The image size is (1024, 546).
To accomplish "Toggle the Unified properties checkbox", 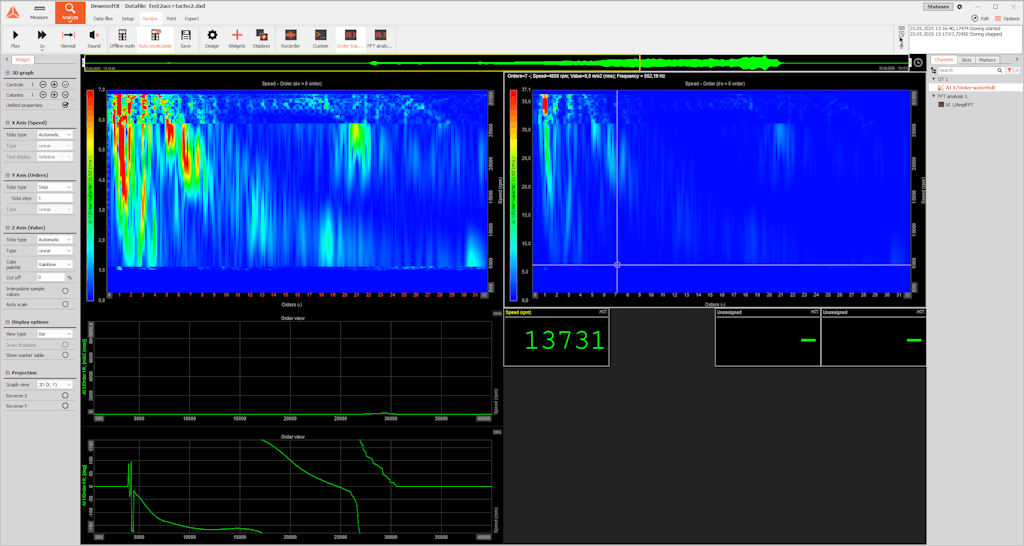I will (x=65, y=105).
